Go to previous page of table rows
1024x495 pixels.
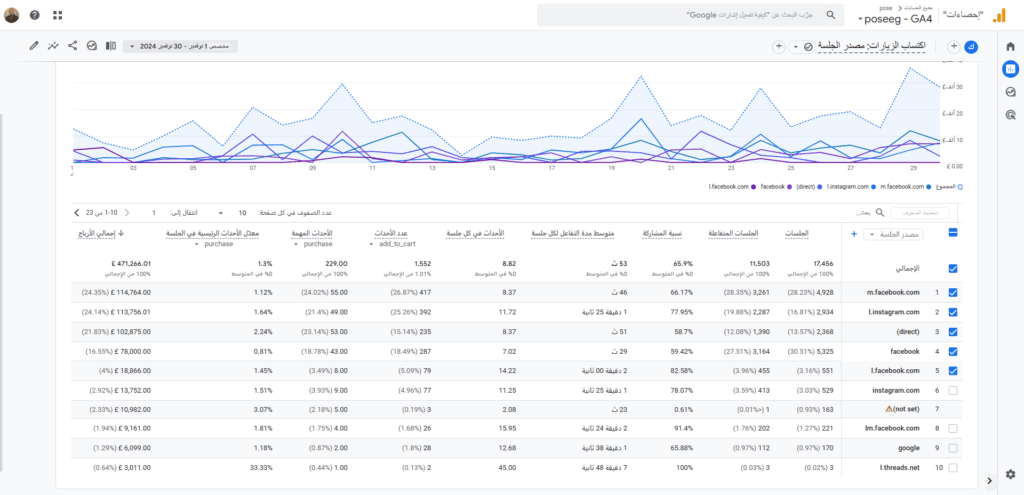(x=127, y=212)
